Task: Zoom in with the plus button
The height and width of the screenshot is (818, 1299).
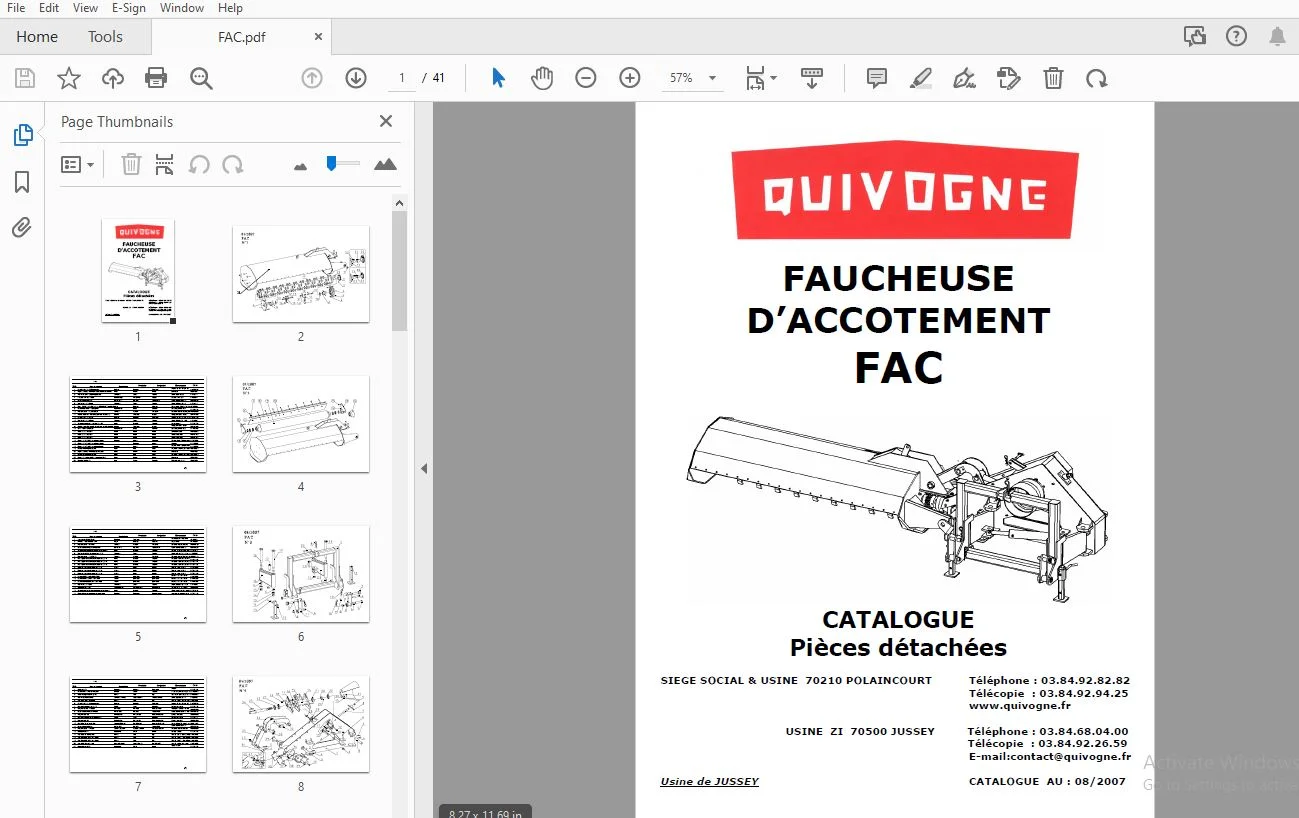Action: pyautogui.click(x=630, y=78)
